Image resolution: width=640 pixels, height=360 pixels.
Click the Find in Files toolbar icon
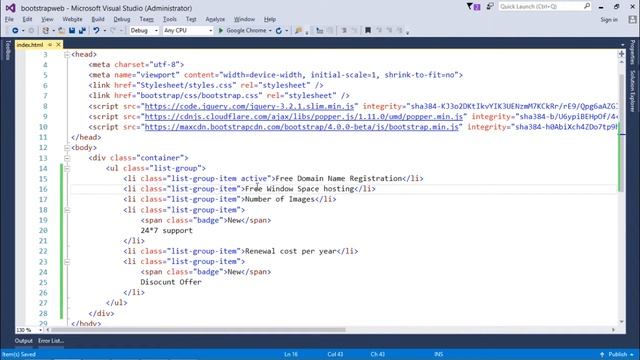pos(298,31)
